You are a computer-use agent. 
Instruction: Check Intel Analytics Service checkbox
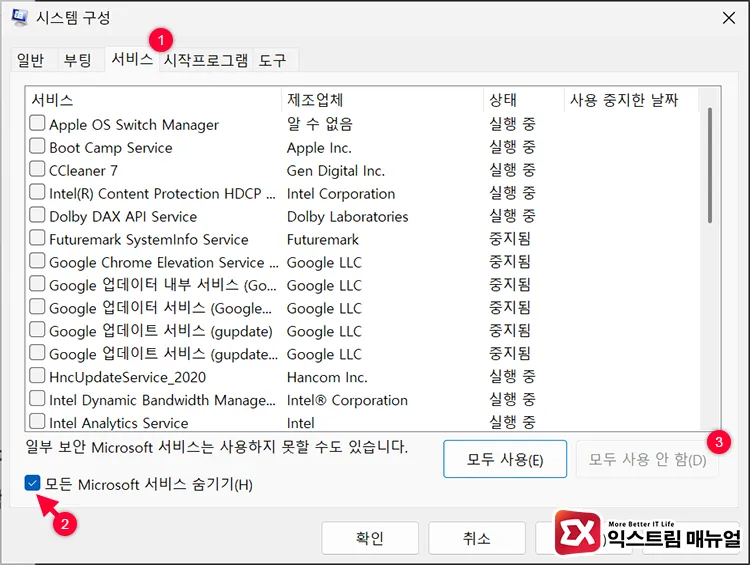pyautogui.click(x=37, y=421)
